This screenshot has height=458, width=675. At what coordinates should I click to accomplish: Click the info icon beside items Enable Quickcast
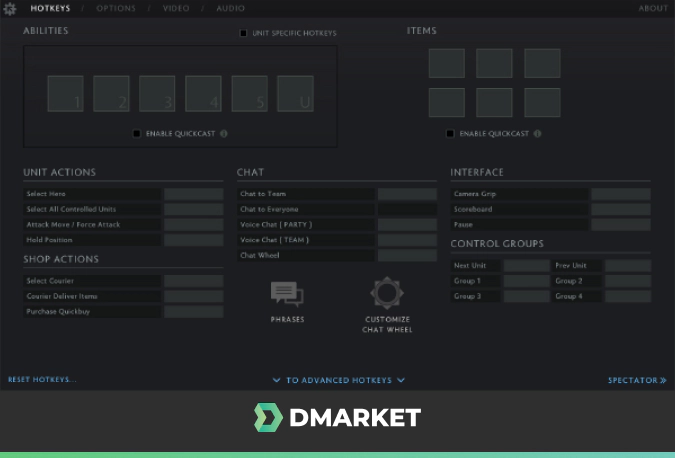point(537,133)
